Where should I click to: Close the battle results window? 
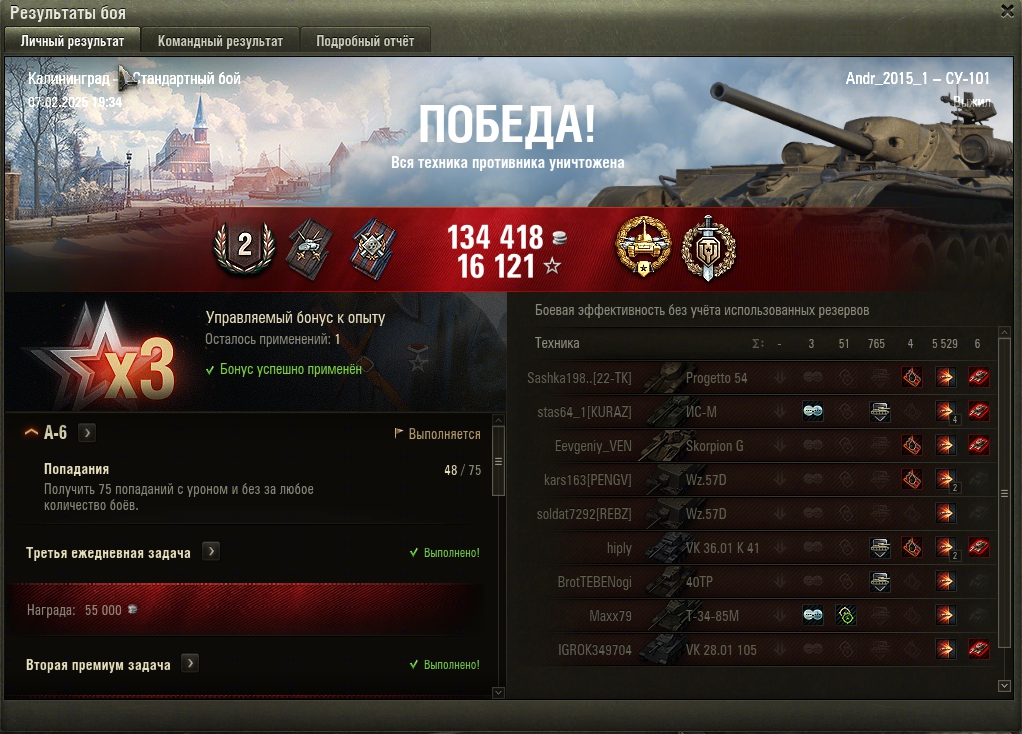1008,11
